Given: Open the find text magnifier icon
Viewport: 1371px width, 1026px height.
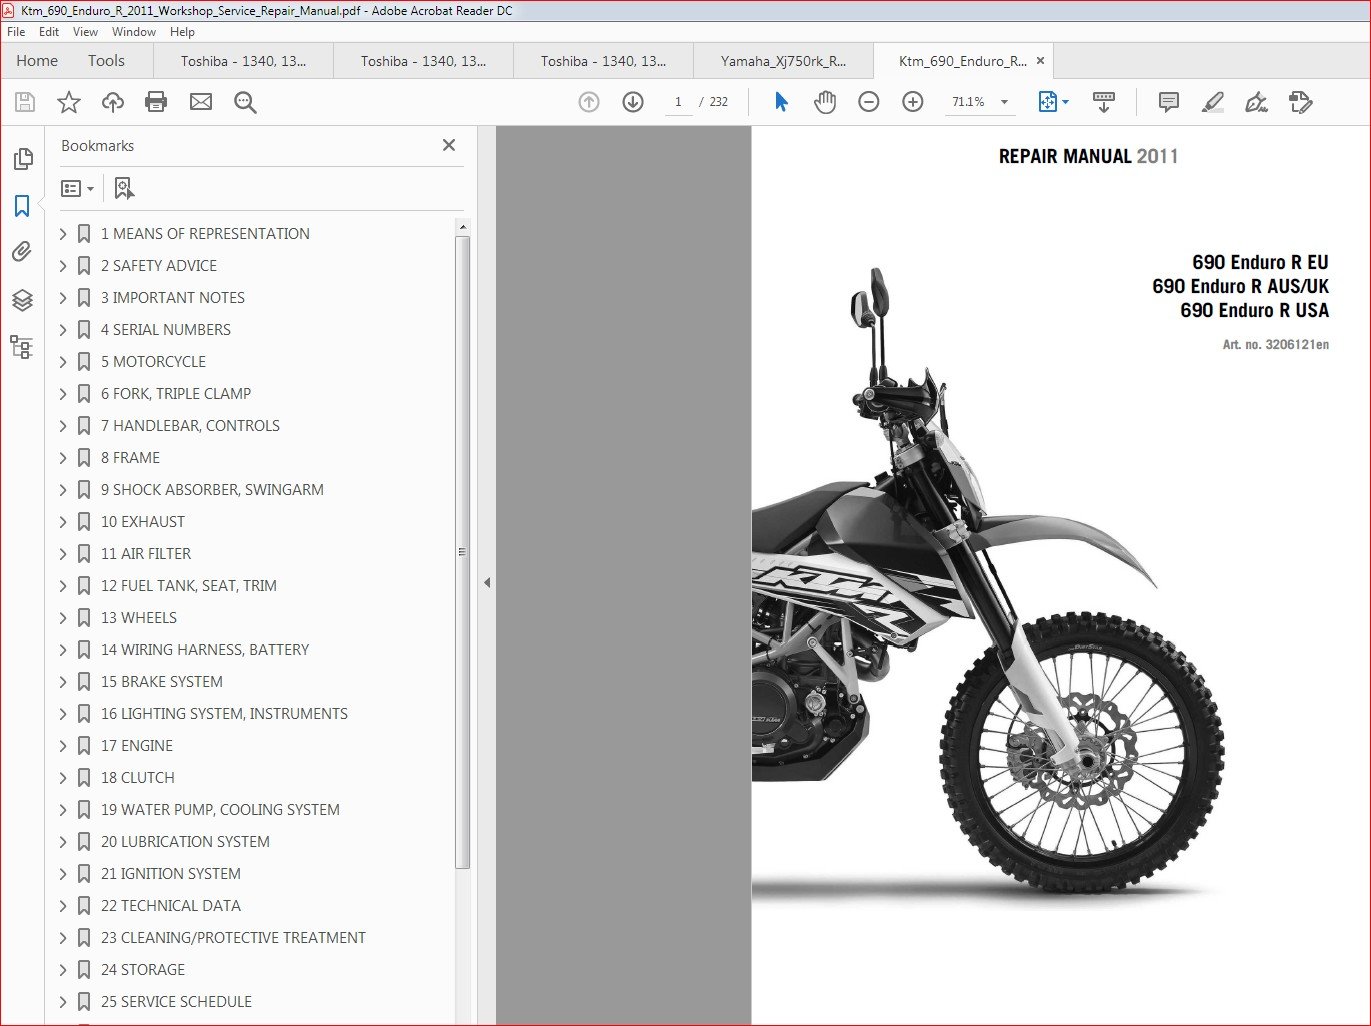Looking at the screenshot, I should click(x=245, y=102).
